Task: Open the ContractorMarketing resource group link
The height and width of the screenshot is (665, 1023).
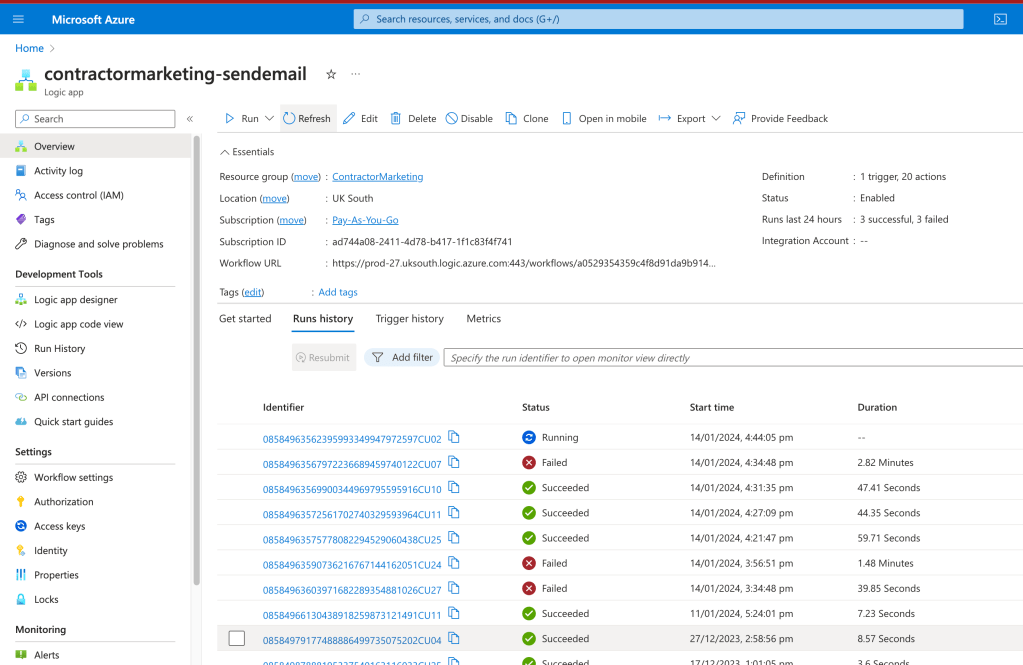Action: click(378, 177)
